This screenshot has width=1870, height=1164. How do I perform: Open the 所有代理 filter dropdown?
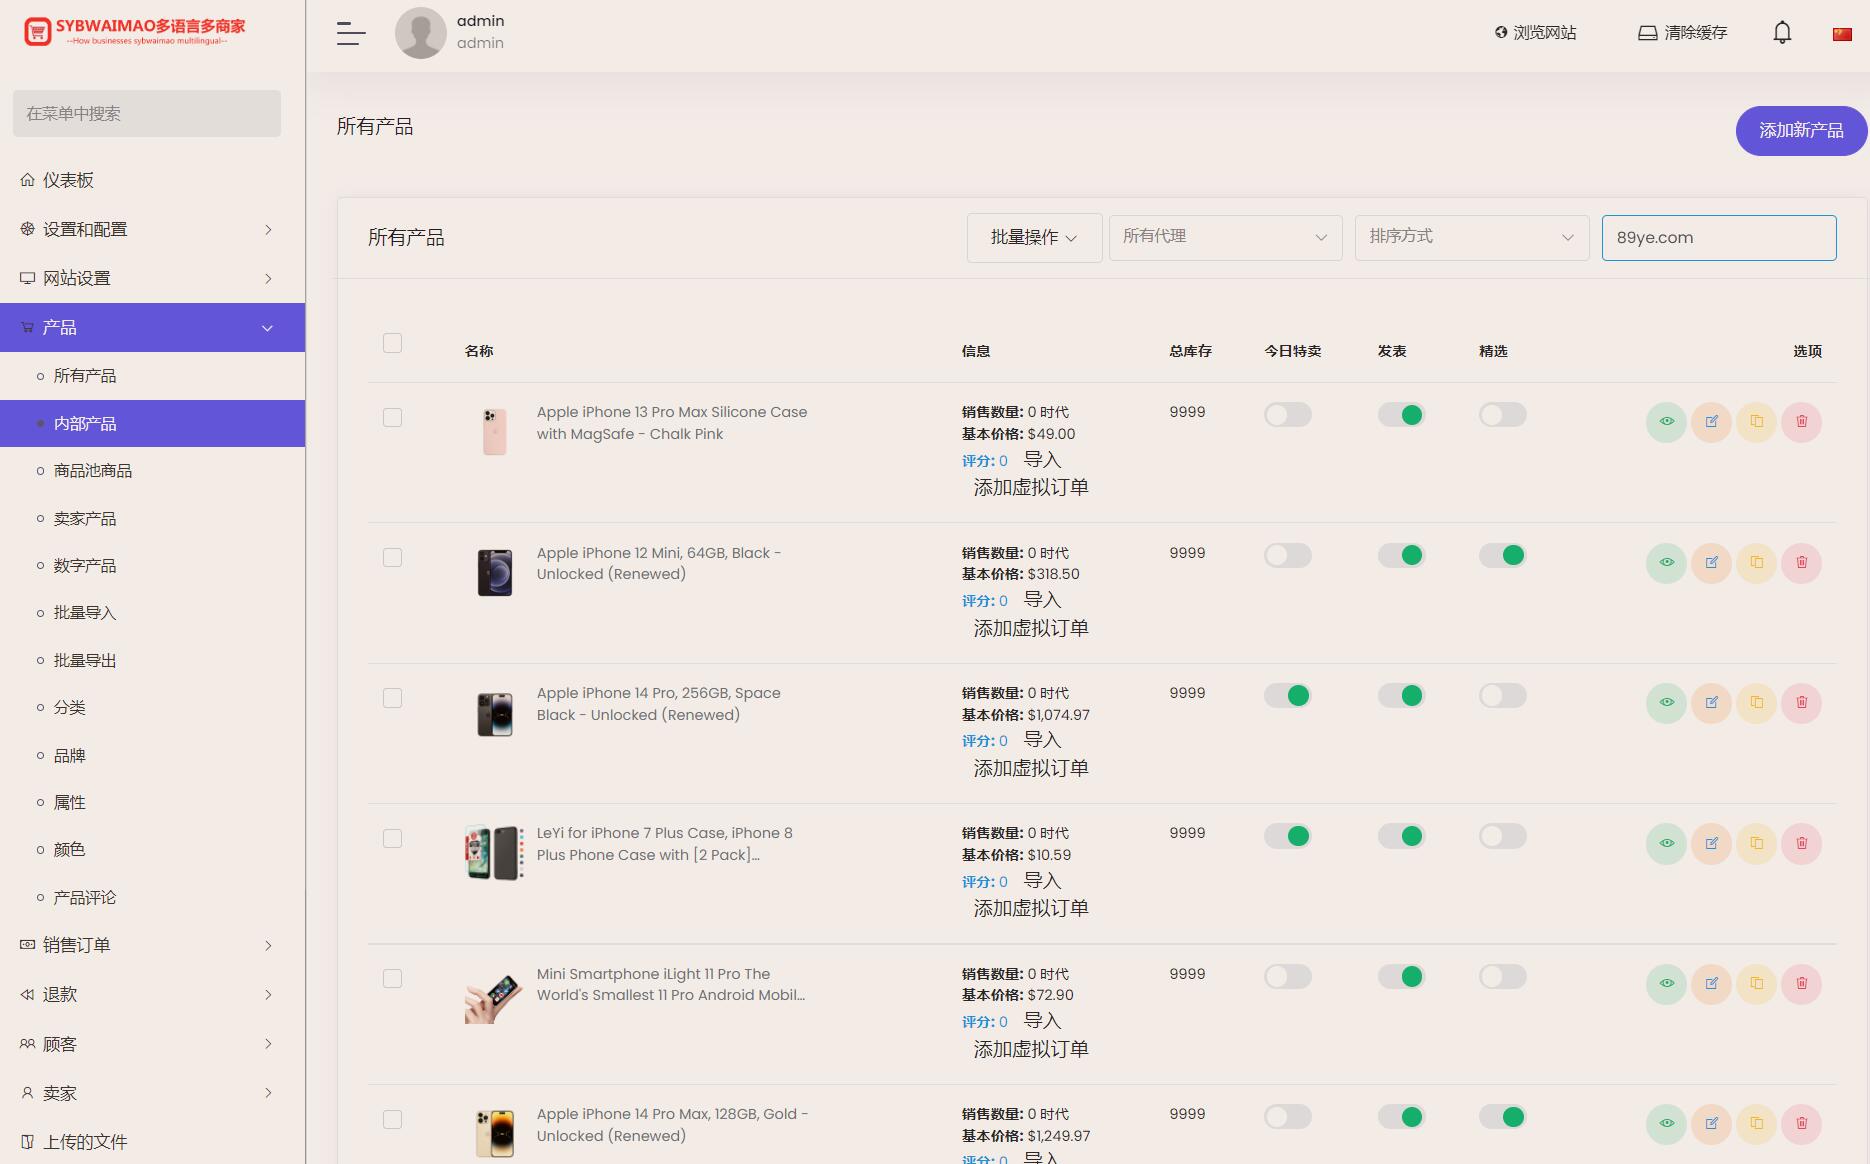click(x=1225, y=237)
